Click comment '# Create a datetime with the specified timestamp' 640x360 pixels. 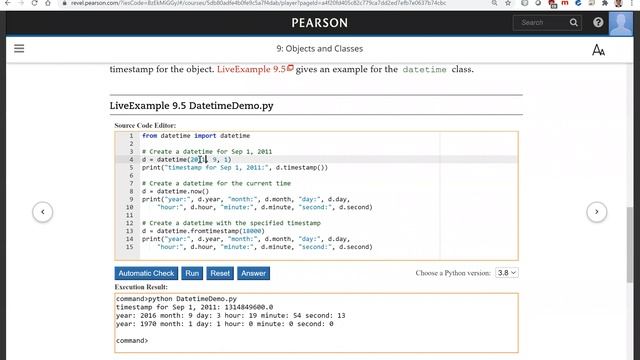coord(231,223)
